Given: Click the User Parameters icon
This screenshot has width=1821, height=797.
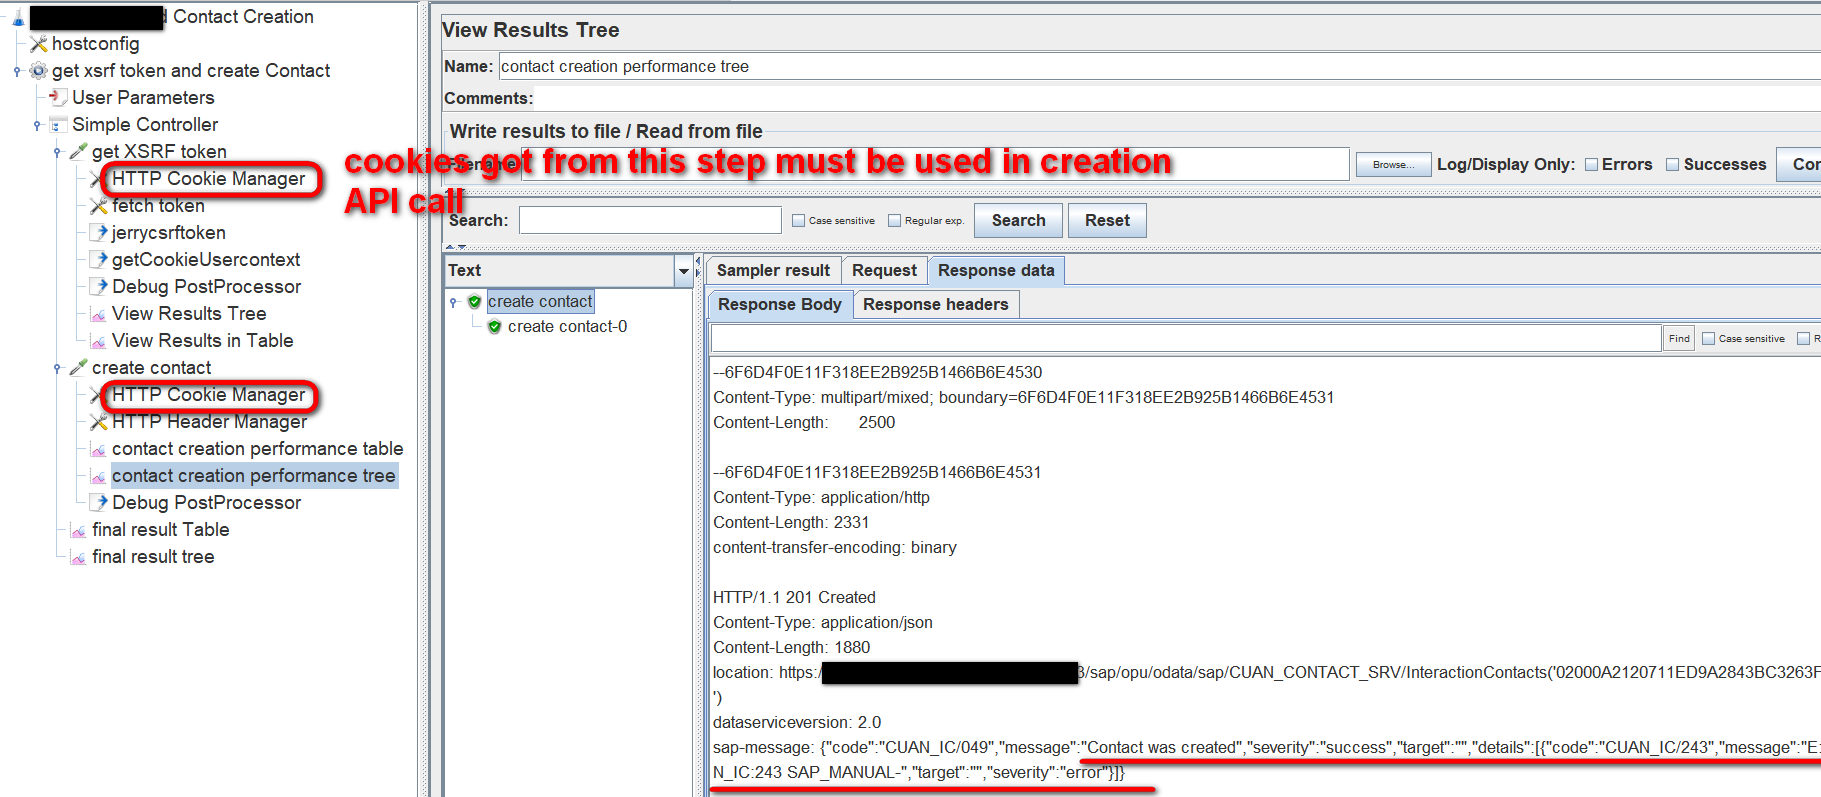Looking at the screenshot, I should [59, 98].
